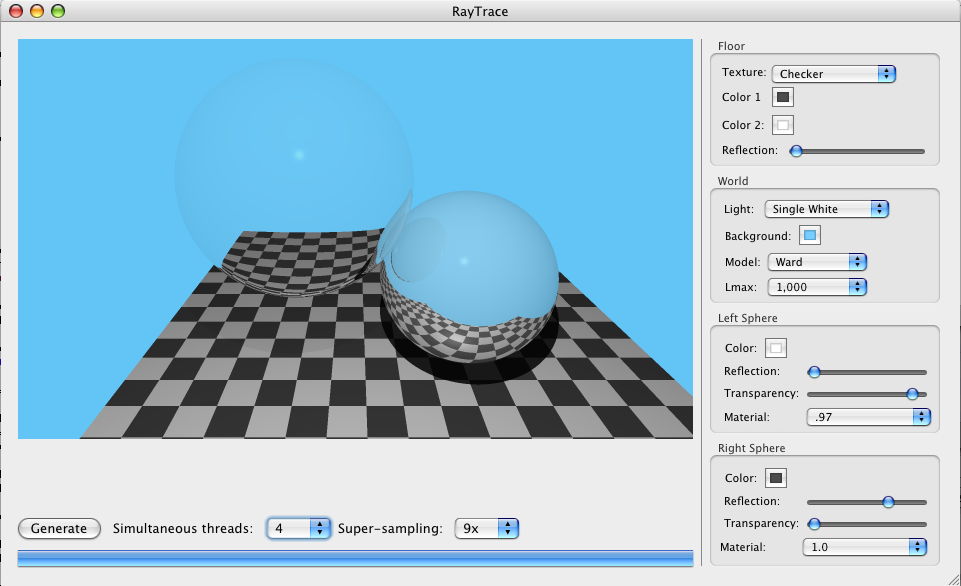
Task: Open the Lmax dropdown
Action: point(816,287)
